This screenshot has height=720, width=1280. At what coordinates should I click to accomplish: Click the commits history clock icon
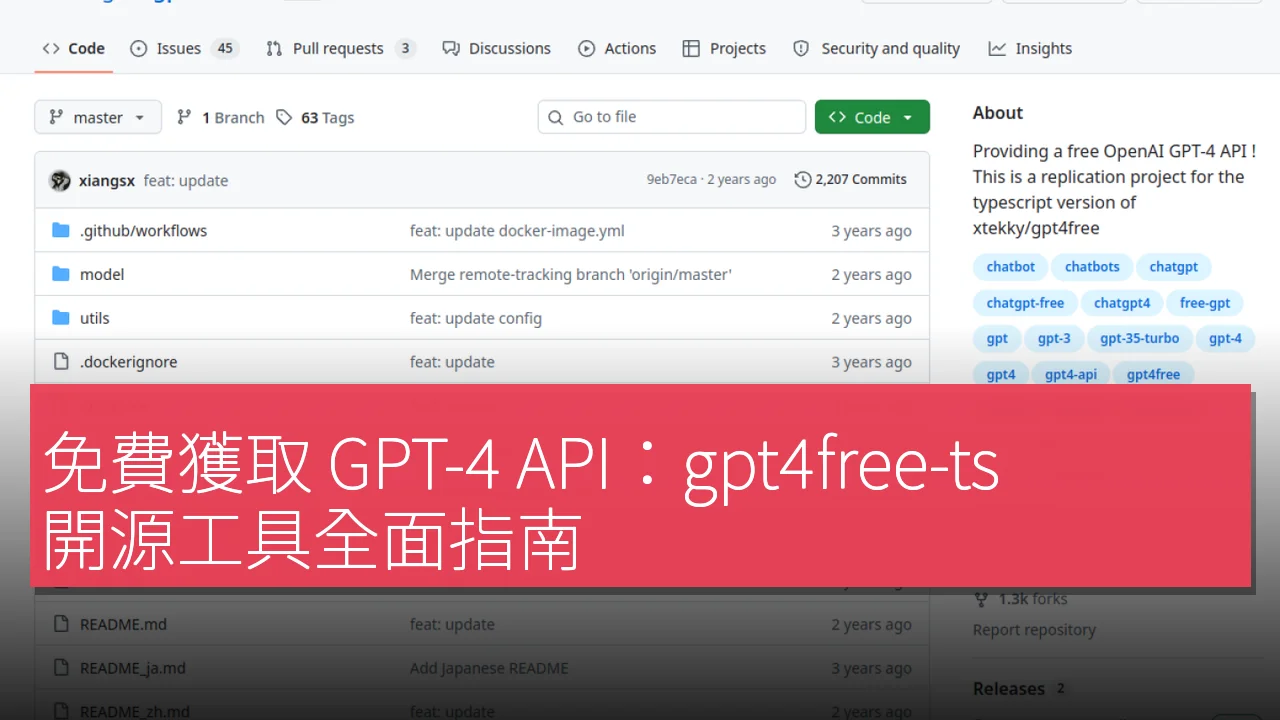pos(802,180)
